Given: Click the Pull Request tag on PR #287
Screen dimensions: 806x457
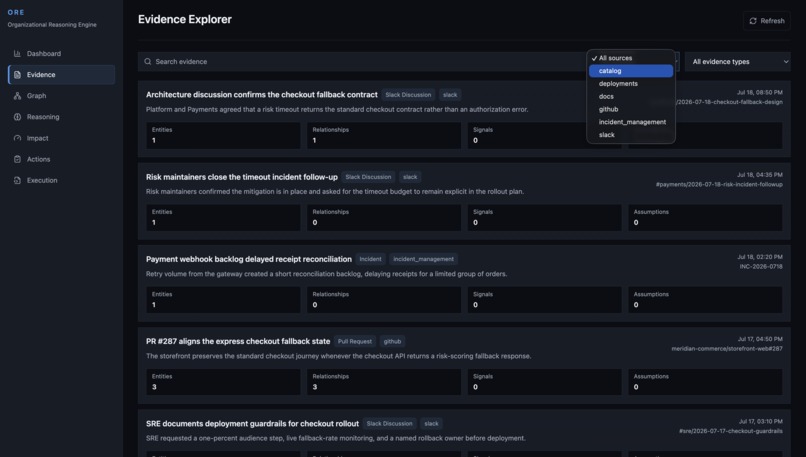Looking at the screenshot, I should tap(355, 341).
